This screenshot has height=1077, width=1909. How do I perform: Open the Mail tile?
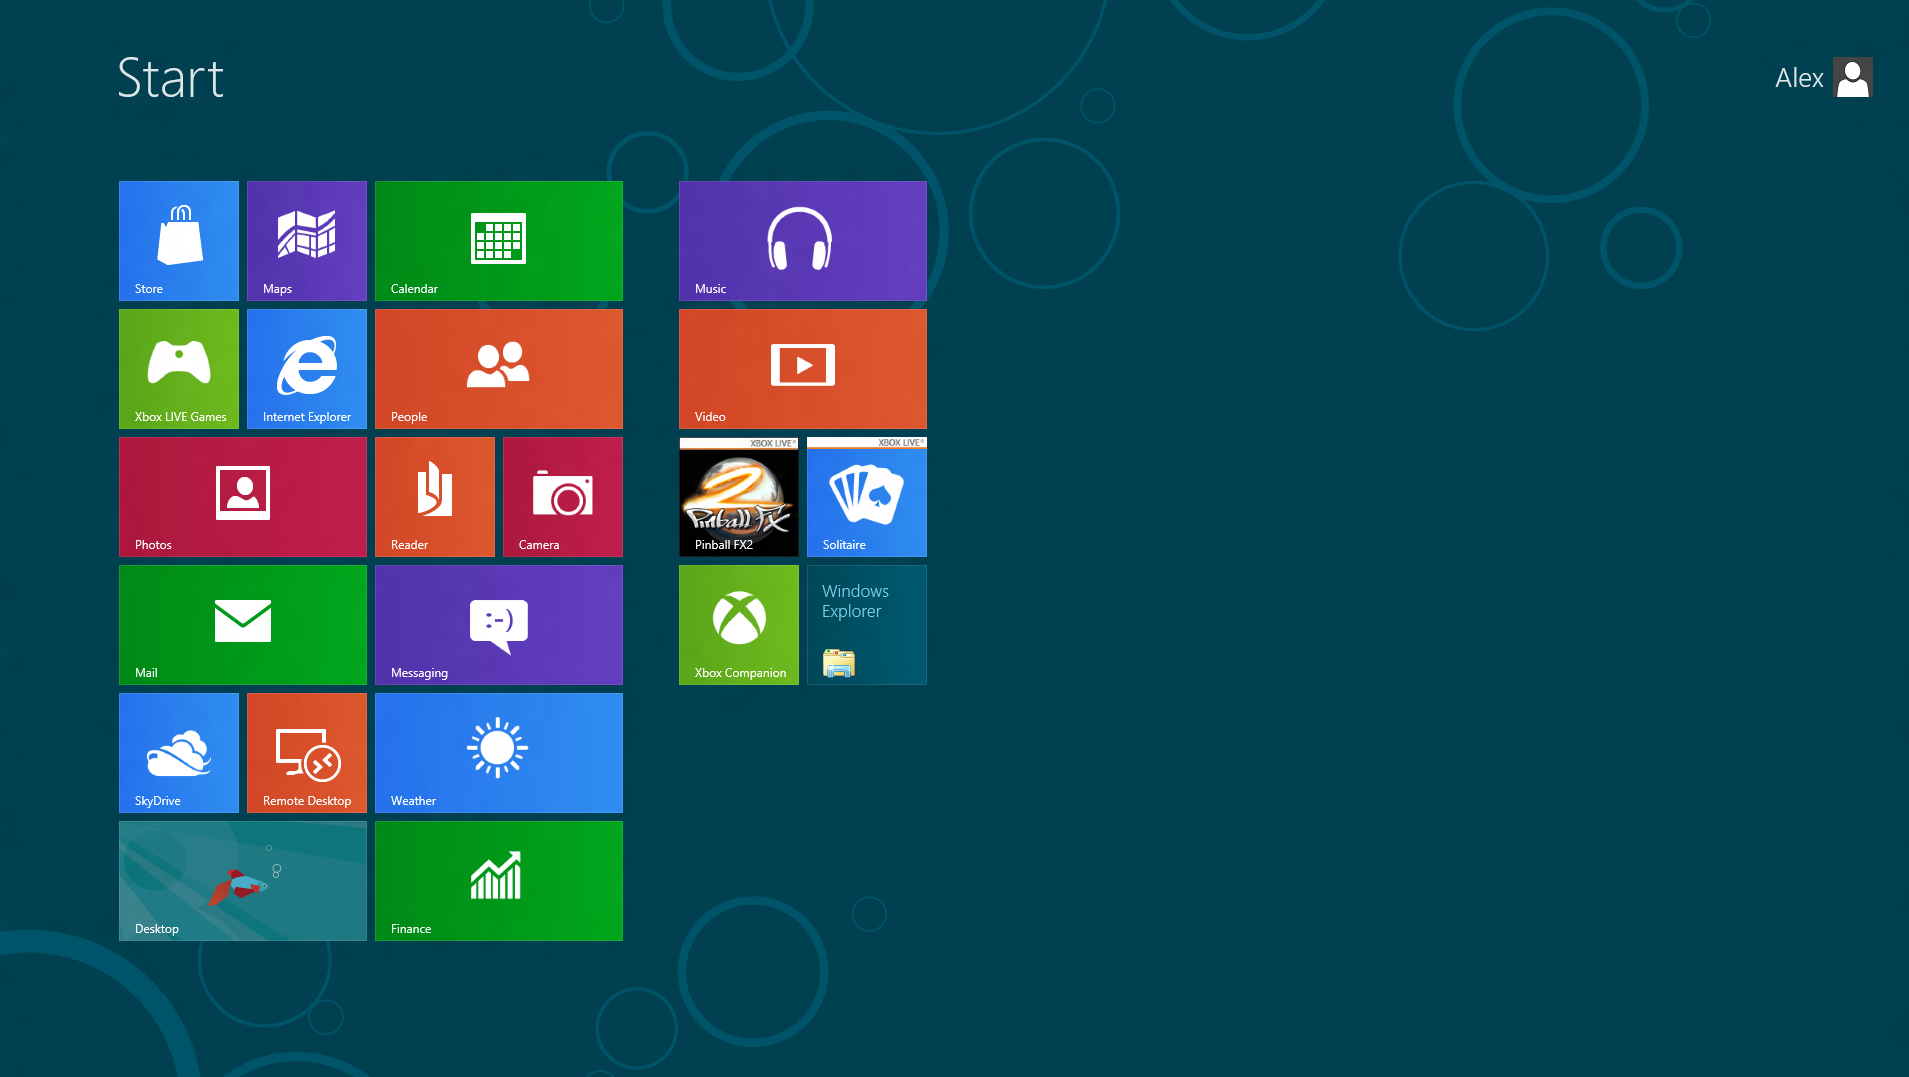(243, 625)
